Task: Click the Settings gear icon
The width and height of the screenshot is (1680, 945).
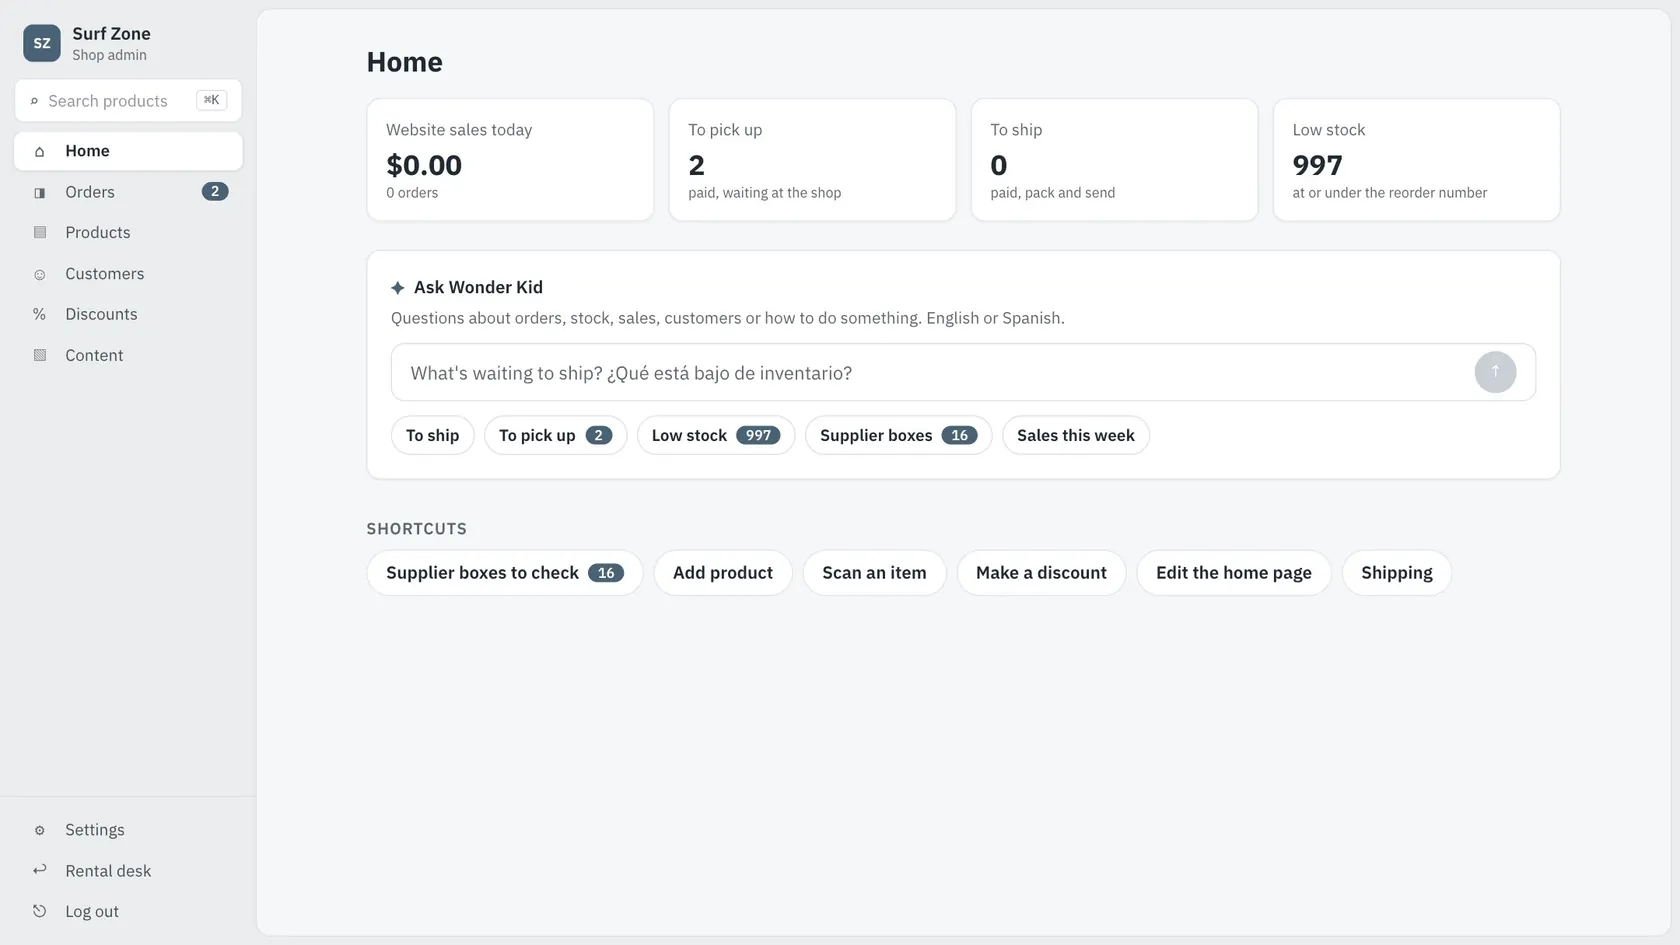Action: [x=40, y=831]
